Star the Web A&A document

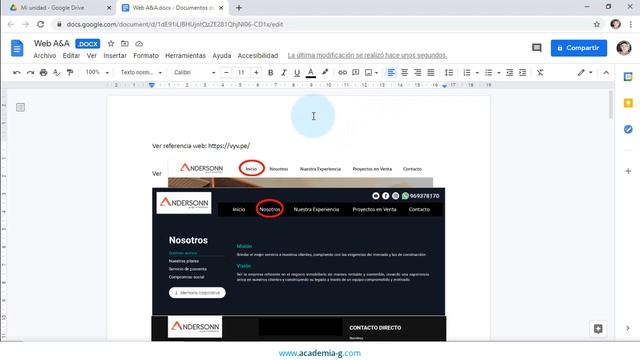[111, 44]
